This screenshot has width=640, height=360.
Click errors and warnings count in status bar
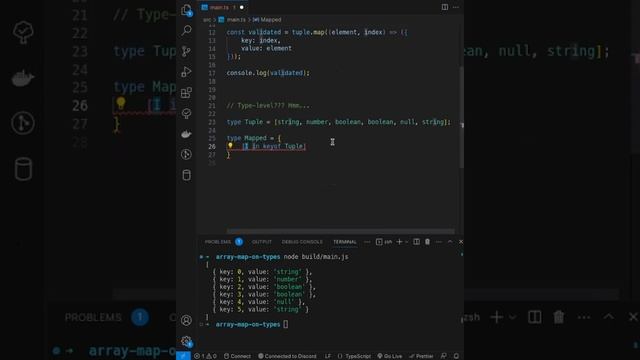pos(205,356)
